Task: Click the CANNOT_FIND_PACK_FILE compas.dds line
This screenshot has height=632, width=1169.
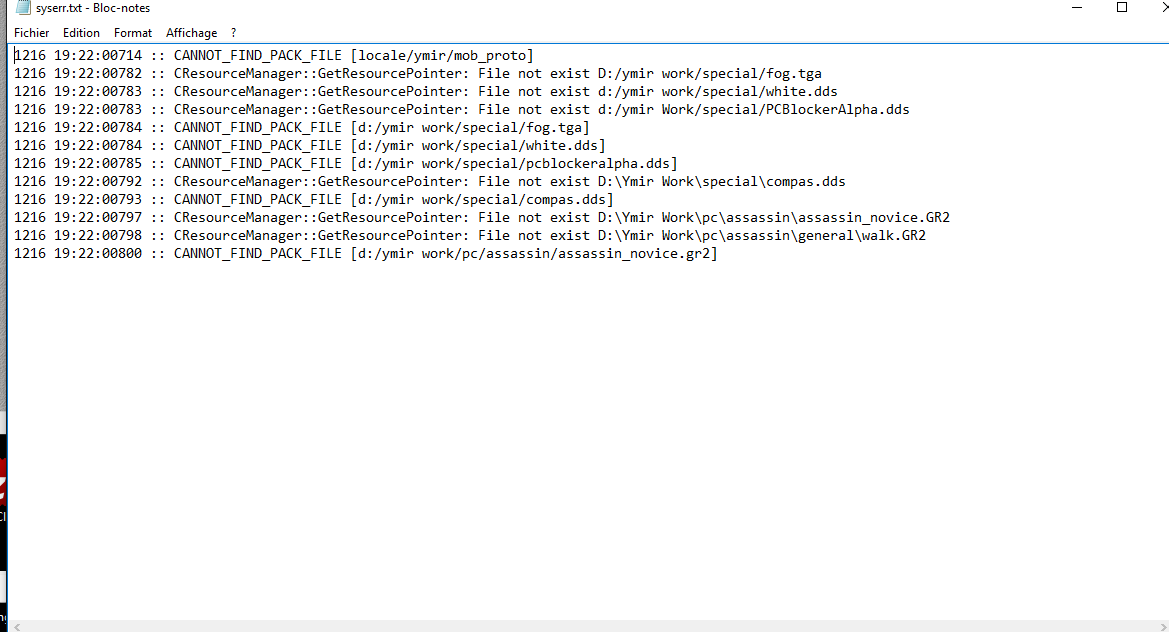Action: click(x=313, y=199)
